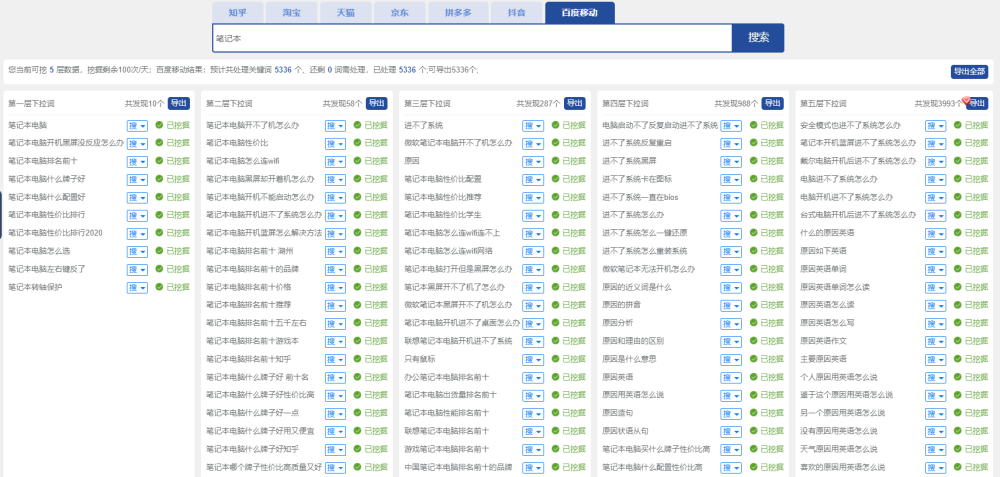Click green check icon beside 原因如下英语
The height and width of the screenshot is (477, 1000).
coord(958,251)
